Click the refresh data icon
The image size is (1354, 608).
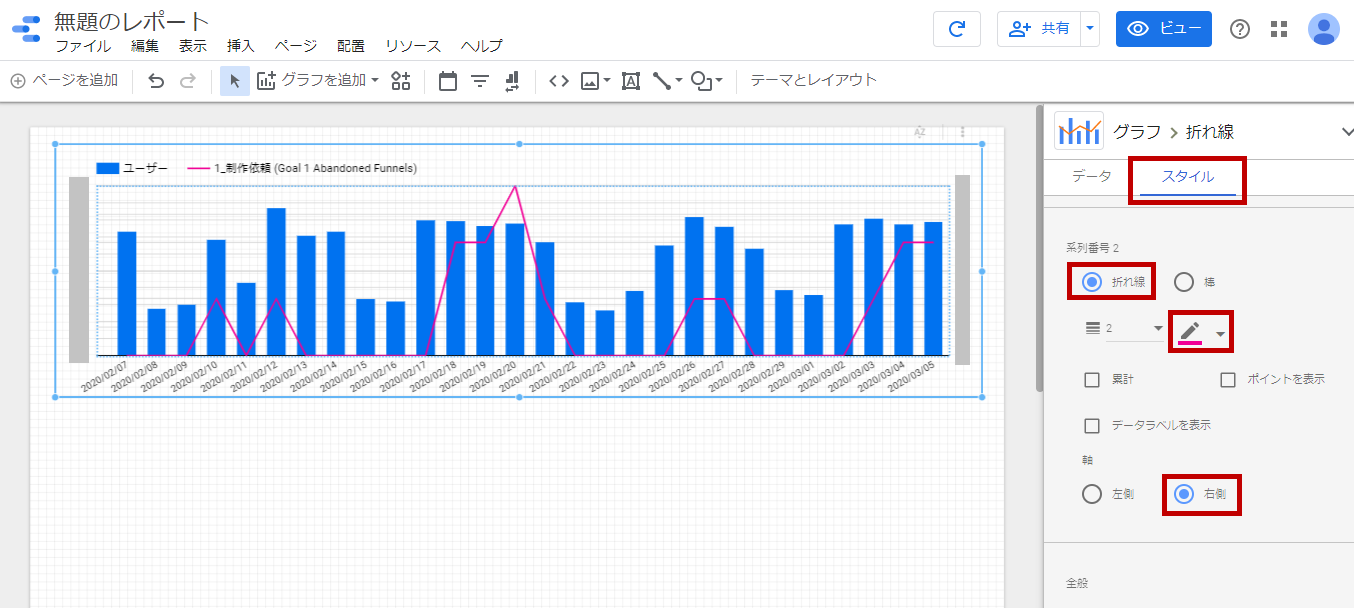pos(957,29)
